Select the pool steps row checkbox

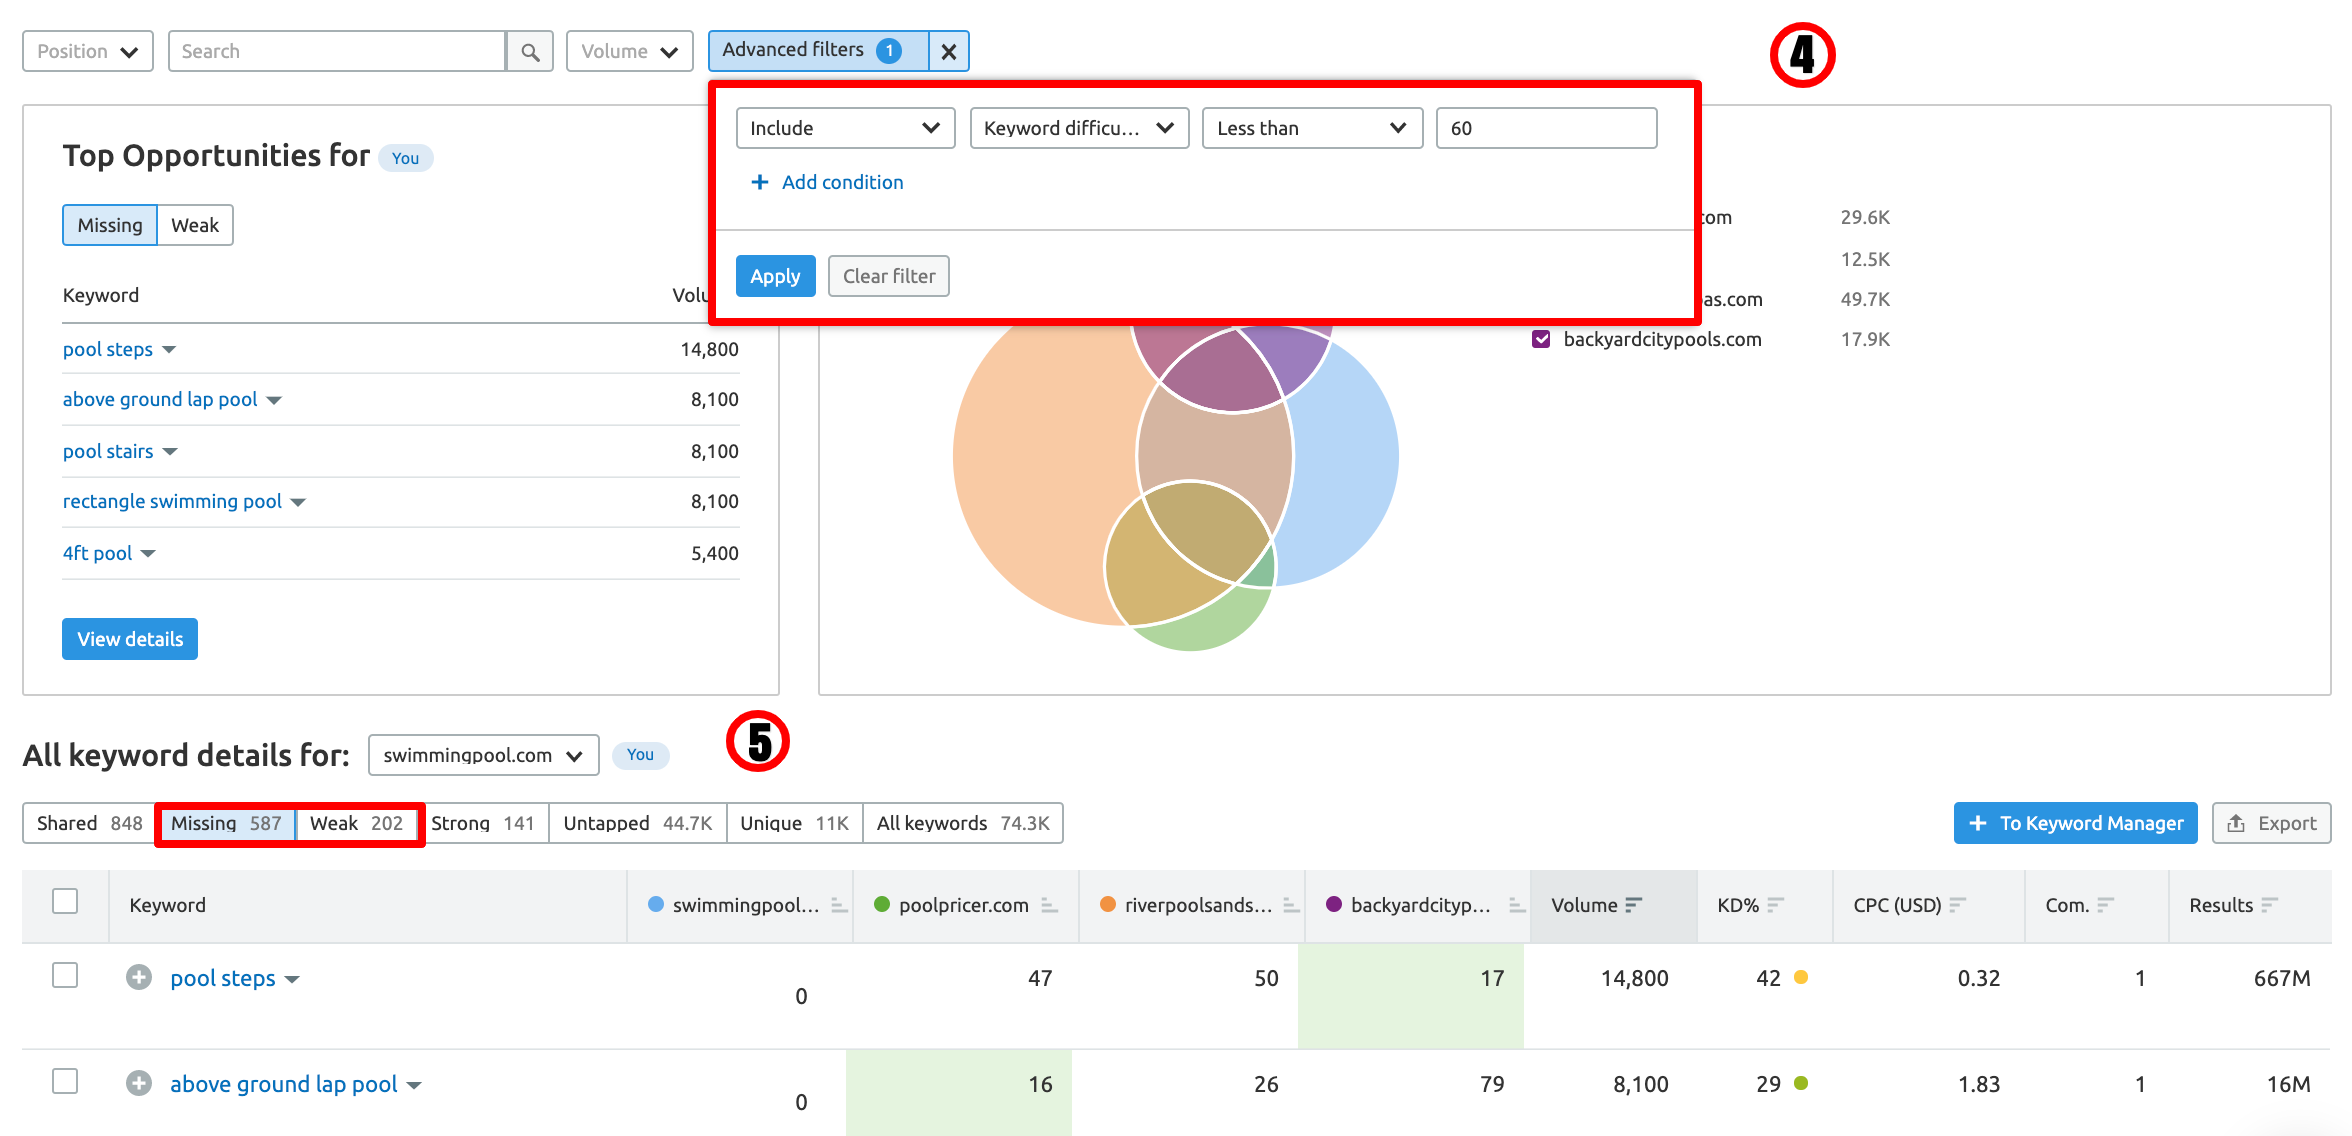65,976
